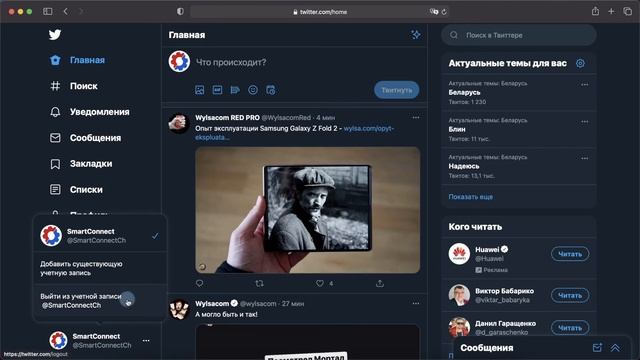The width and height of the screenshot is (640, 360).
Task: Add a GIF to the tweet
Action: pos(217,90)
